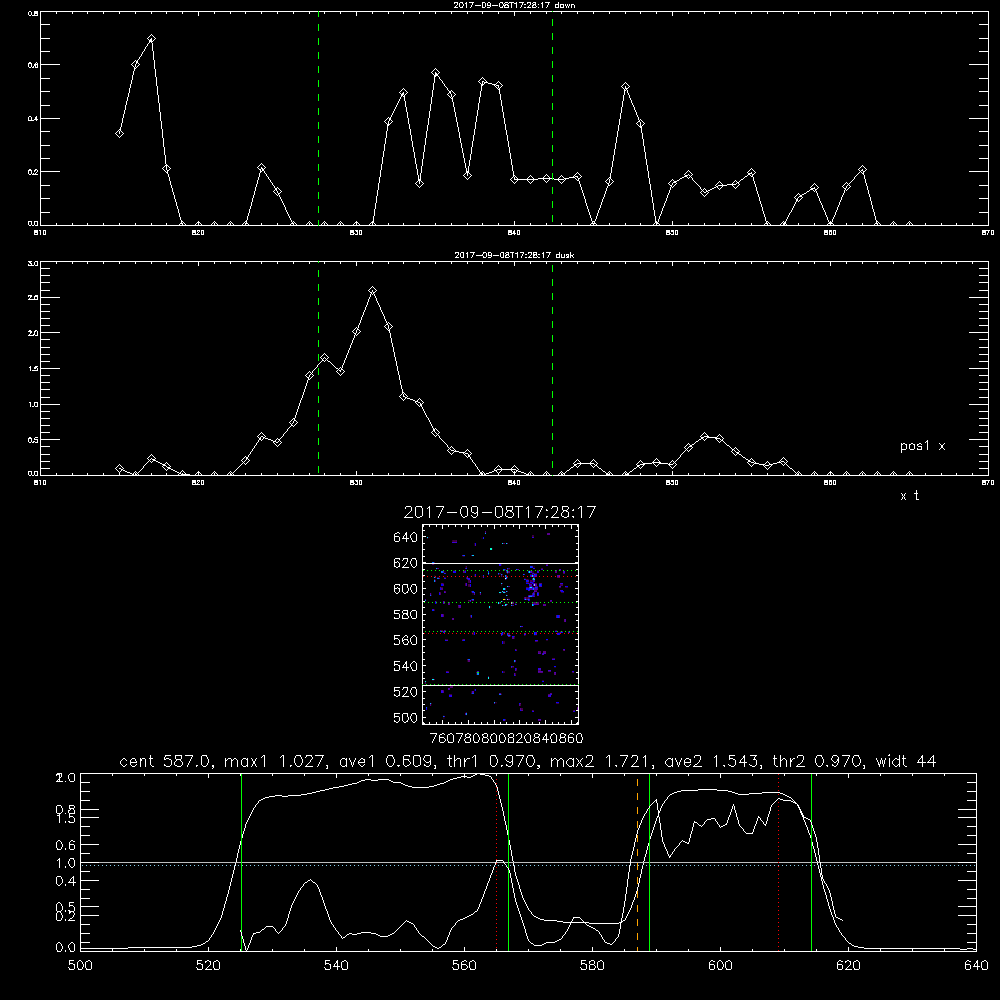Click the 'max1 1.027' value in the bottom title
The width and height of the screenshot is (1000, 1000).
coord(276,761)
